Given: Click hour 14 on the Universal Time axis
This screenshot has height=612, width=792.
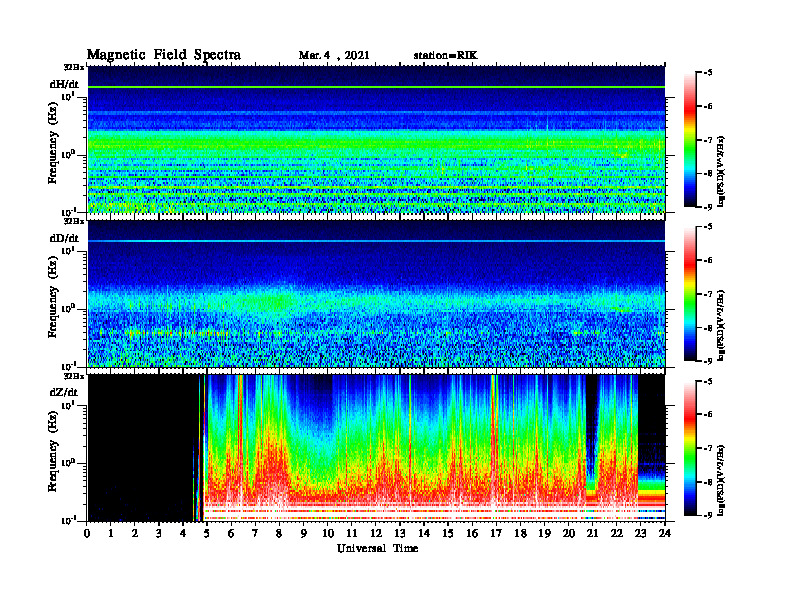Looking at the screenshot, I should [x=424, y=533].
